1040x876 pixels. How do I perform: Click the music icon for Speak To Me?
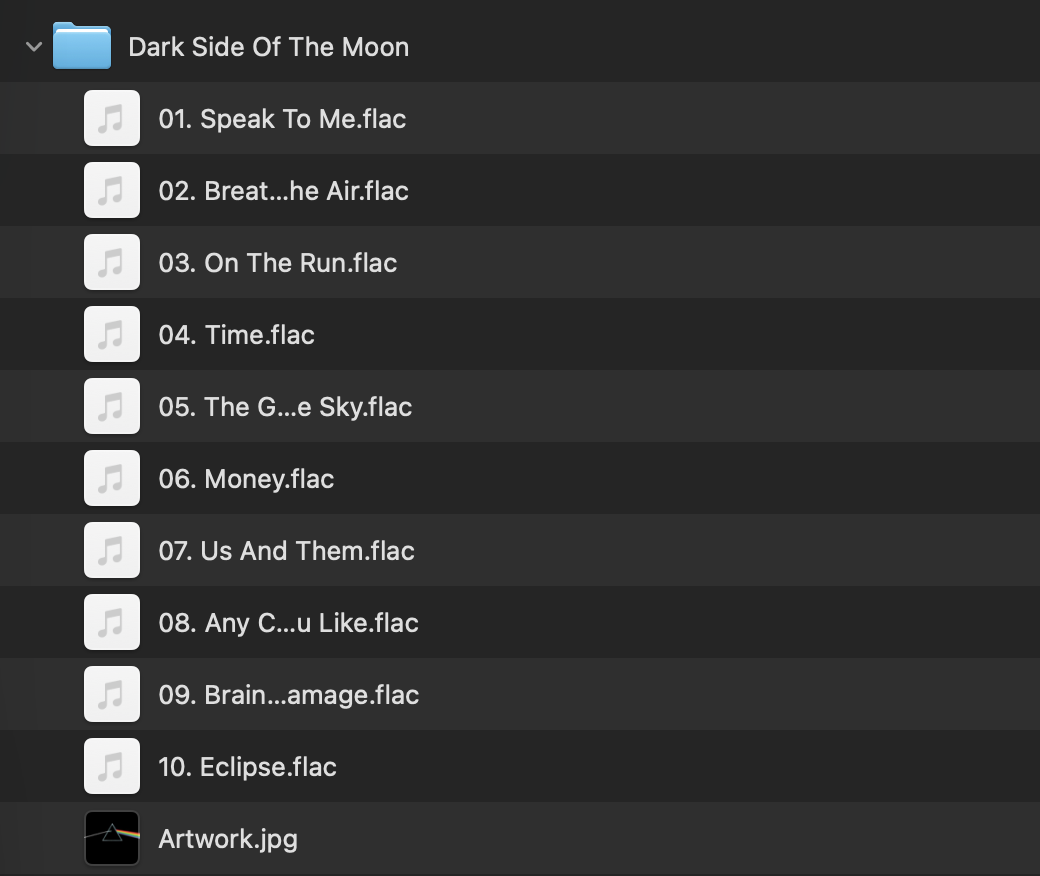point(112,119)
